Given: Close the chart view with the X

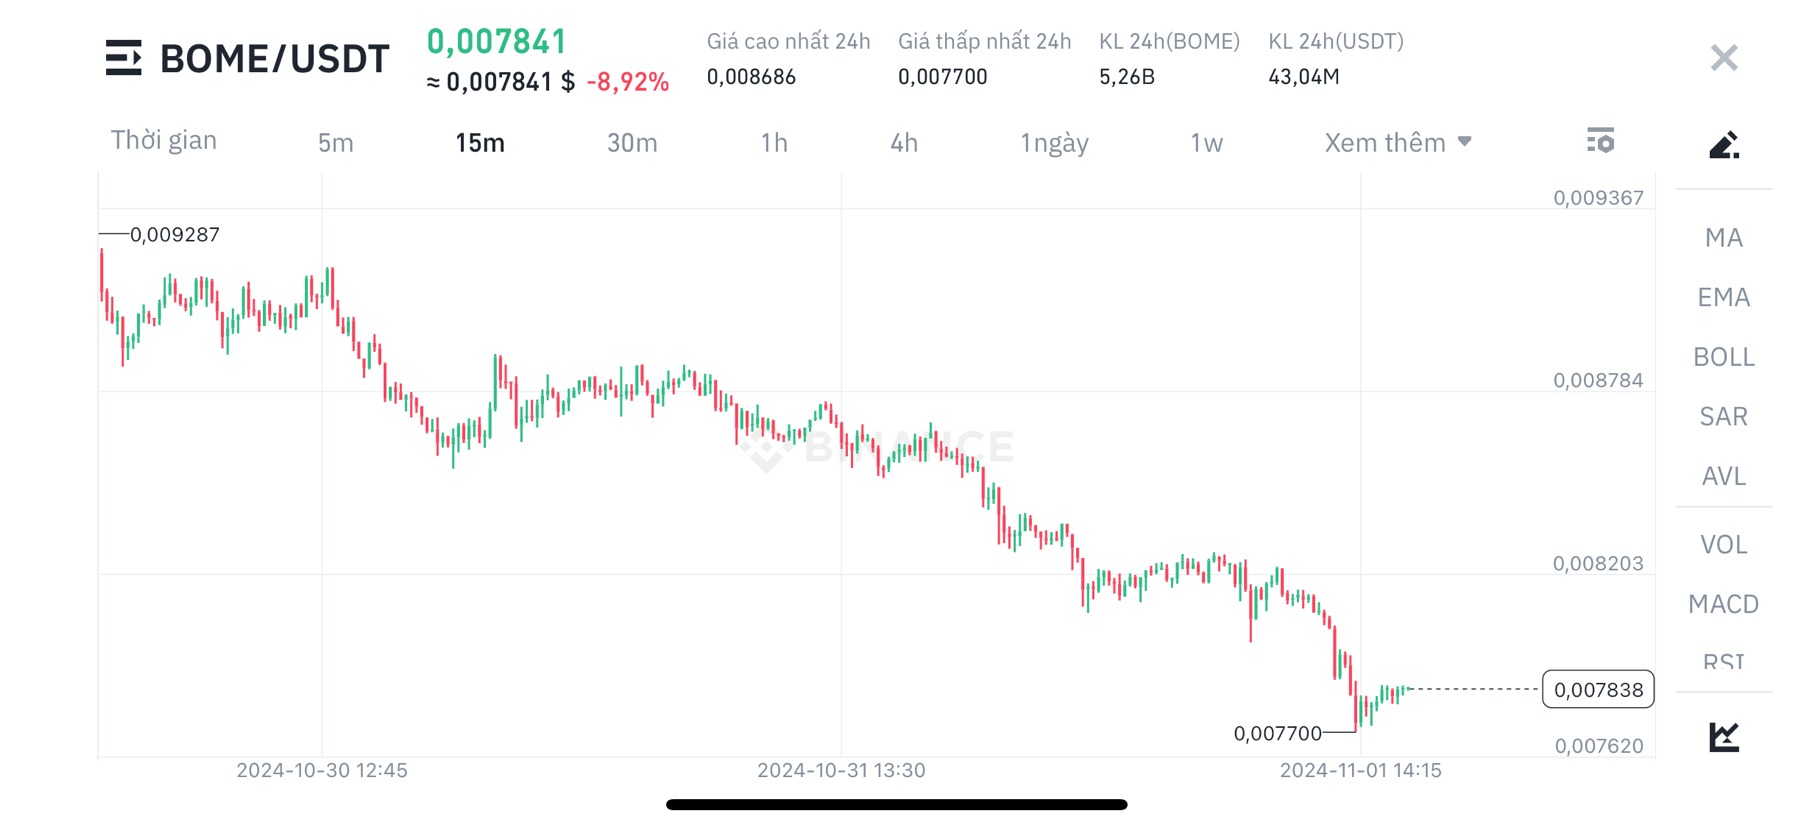Looking at the screenshot, I should coord(1723,57).
